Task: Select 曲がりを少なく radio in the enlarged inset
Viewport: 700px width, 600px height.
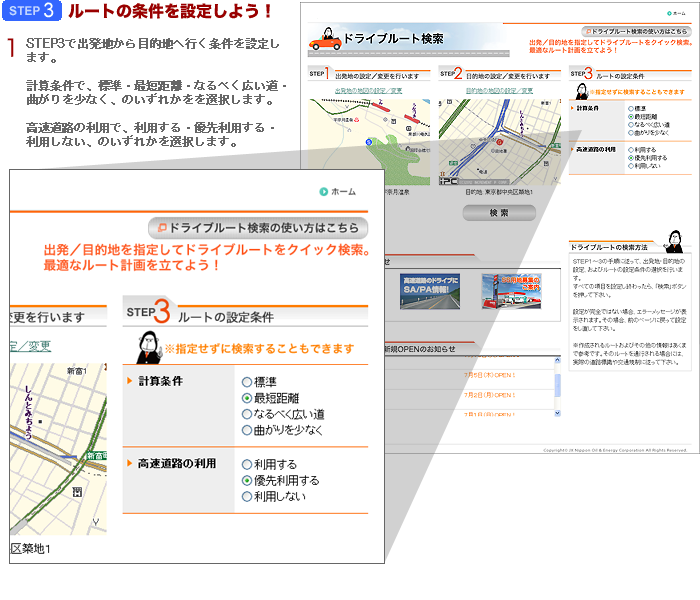Action: (246, 430)
